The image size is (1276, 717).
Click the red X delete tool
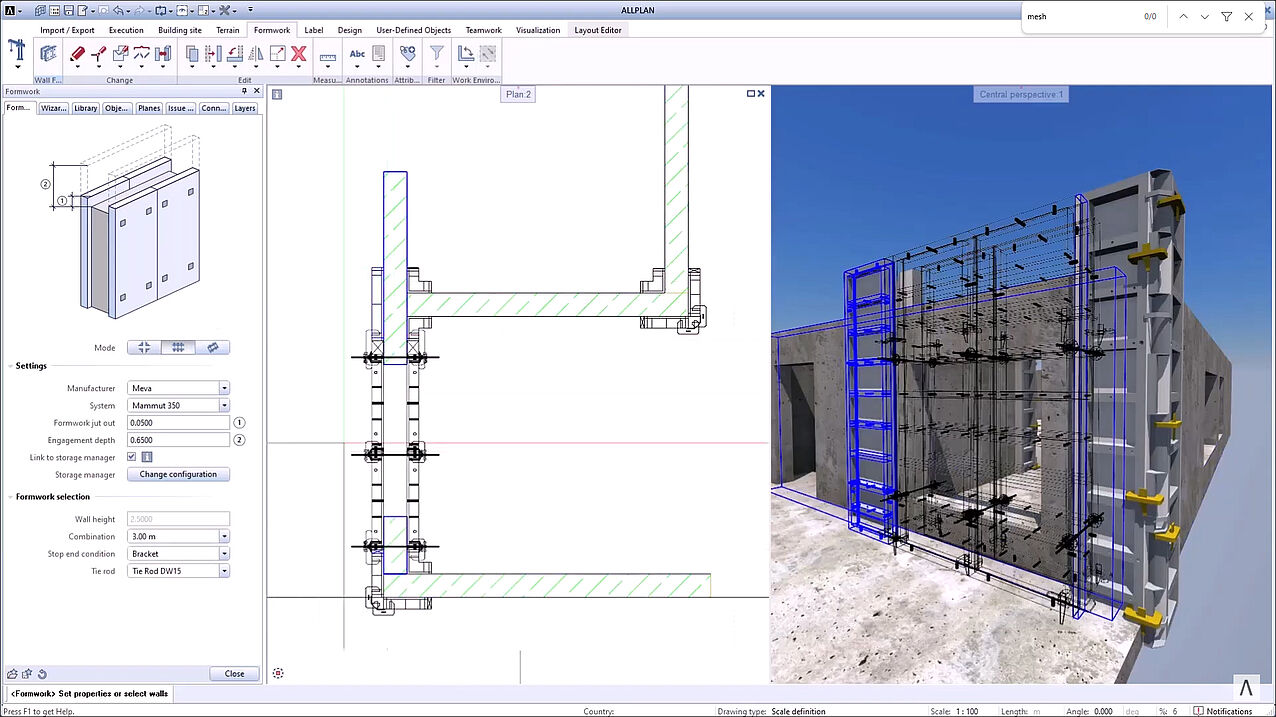click(x=298, y=54)
